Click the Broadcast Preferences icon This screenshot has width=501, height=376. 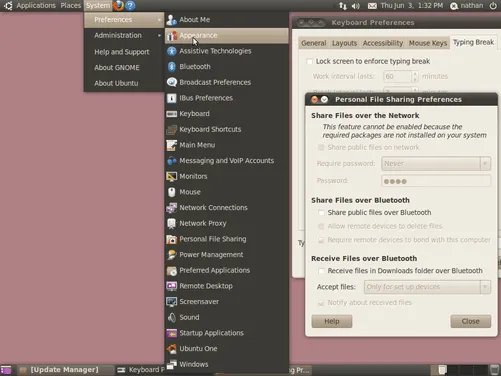click(x=171, y=82)
